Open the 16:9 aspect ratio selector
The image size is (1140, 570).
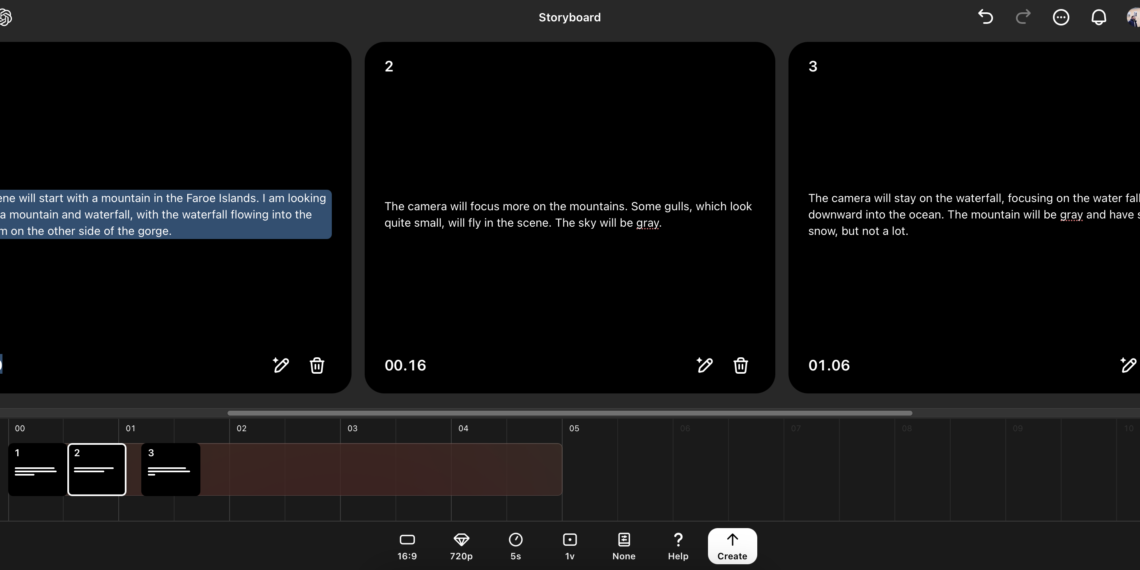407,546
